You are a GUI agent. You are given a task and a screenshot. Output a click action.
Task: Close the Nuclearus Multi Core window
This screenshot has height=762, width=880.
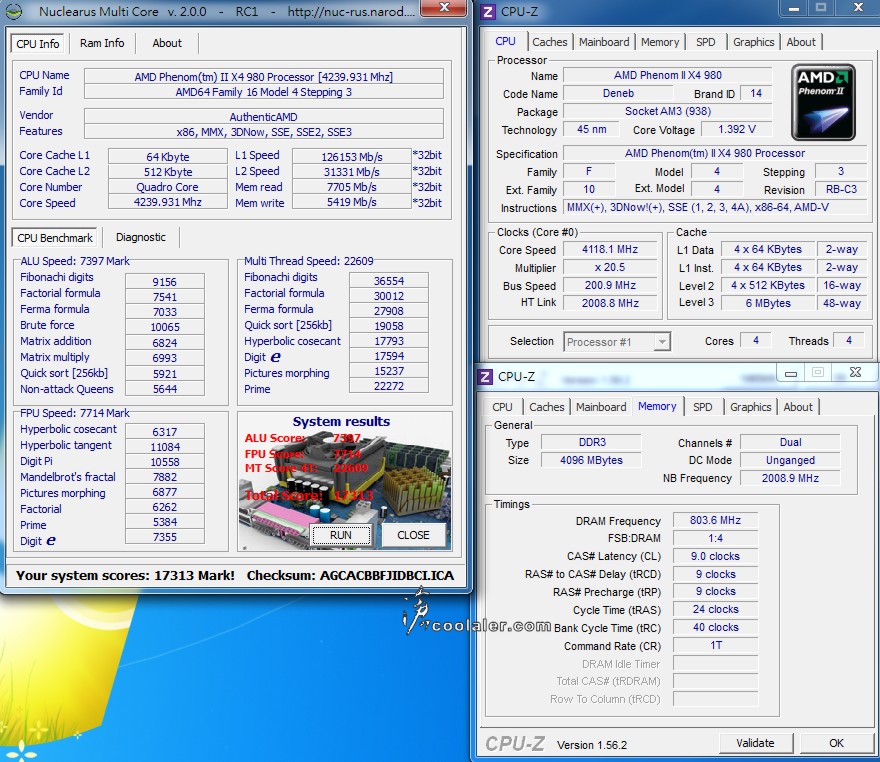pos(444,8)
